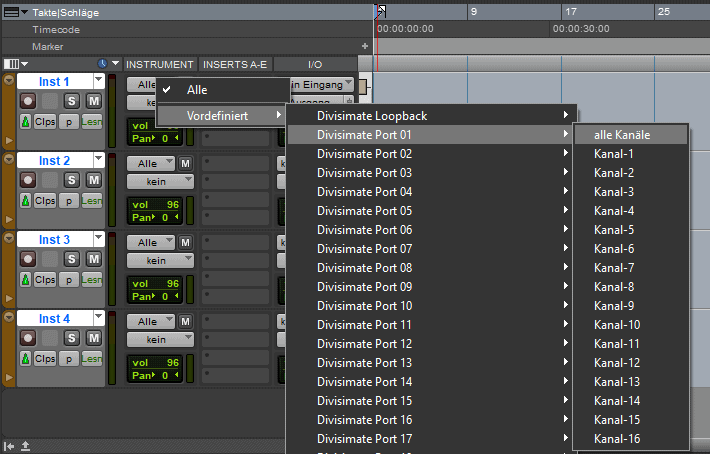The width and height of the screenshot is (710, 454).
Task: Record-enable the Inst 3 track
Action: click(28, 259)
